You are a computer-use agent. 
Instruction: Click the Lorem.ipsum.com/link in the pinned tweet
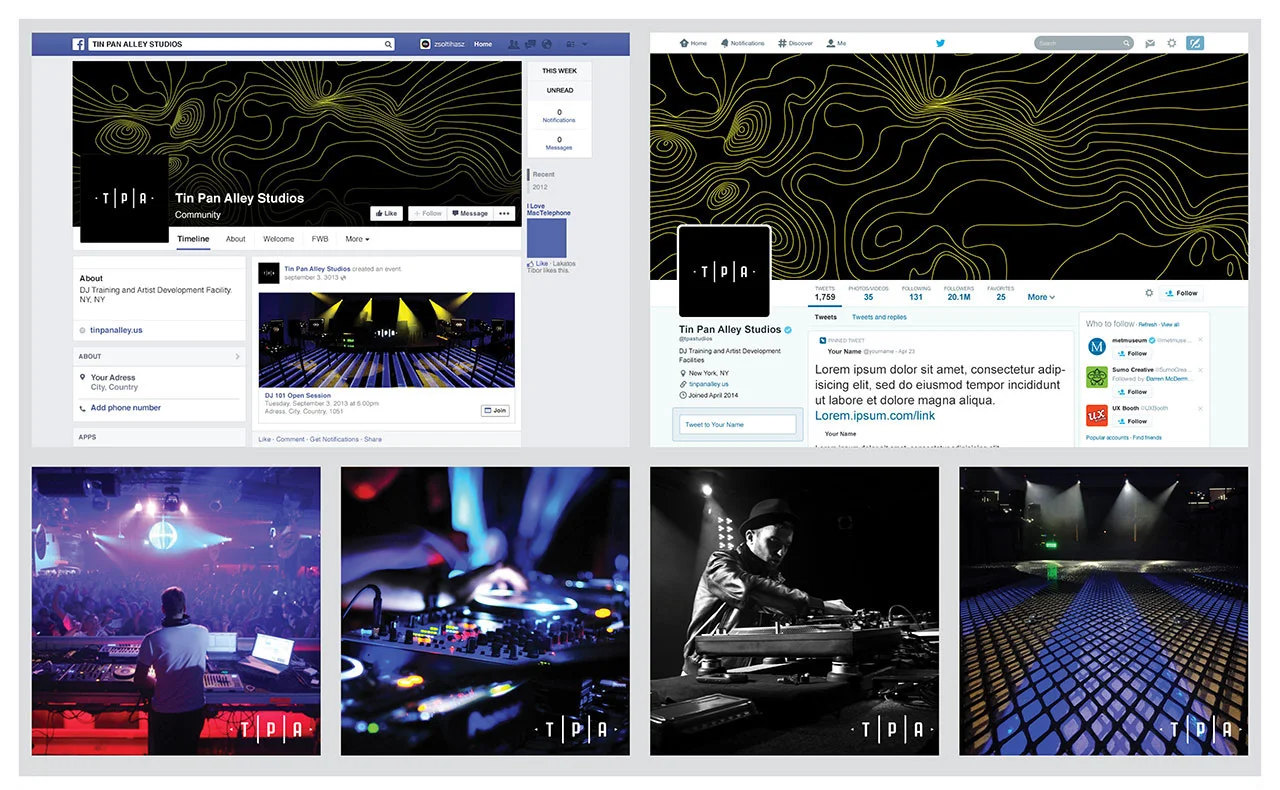(874, 415)
